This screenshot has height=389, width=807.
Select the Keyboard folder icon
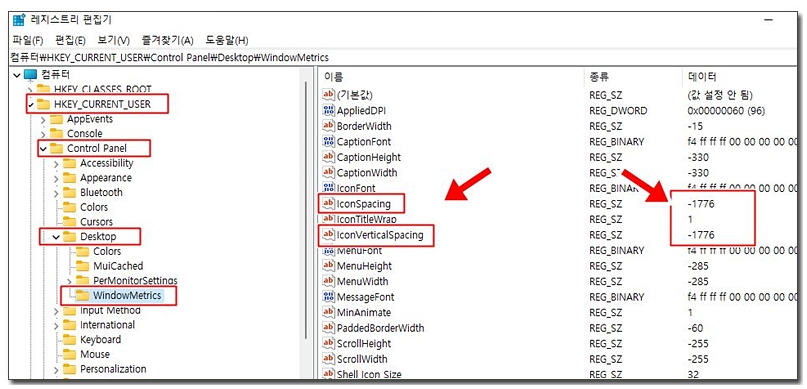(69, 340)
